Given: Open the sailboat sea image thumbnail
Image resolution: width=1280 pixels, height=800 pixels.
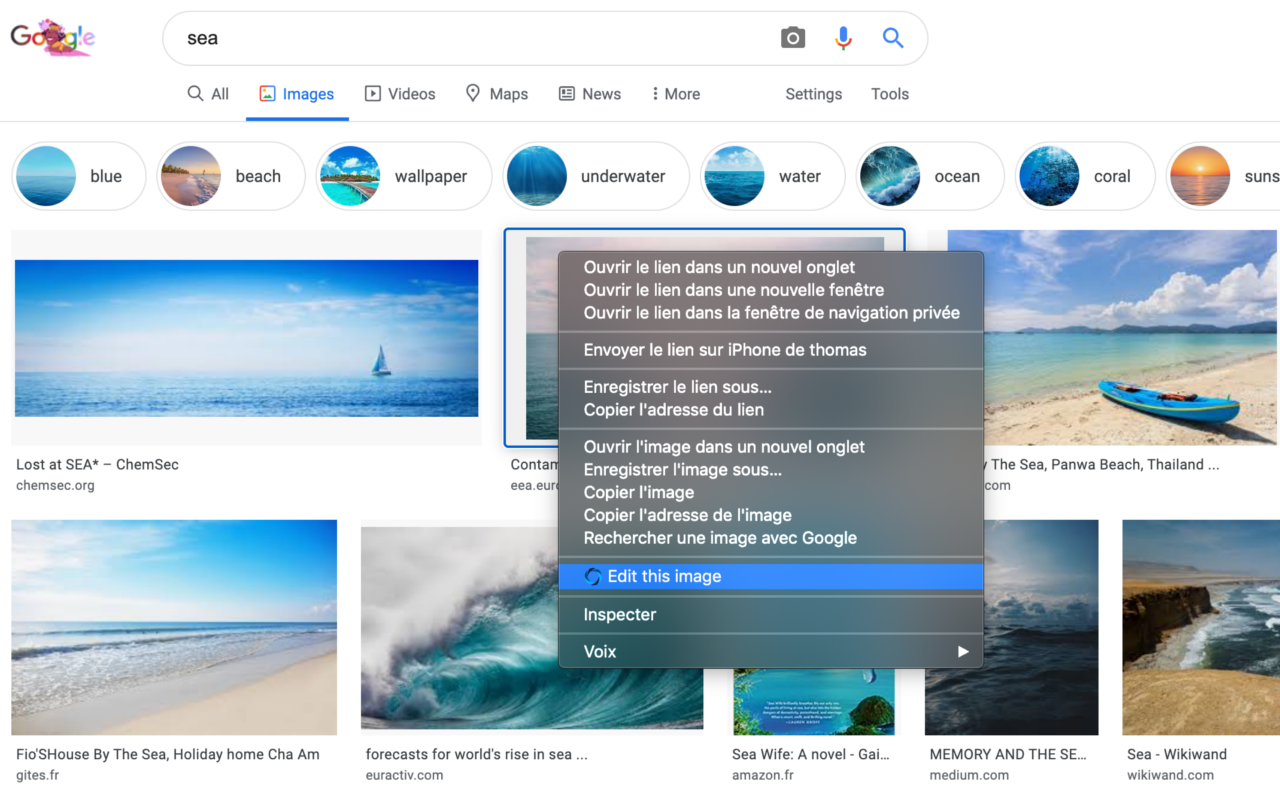Looking at the screenshot, I should [246, 338].
